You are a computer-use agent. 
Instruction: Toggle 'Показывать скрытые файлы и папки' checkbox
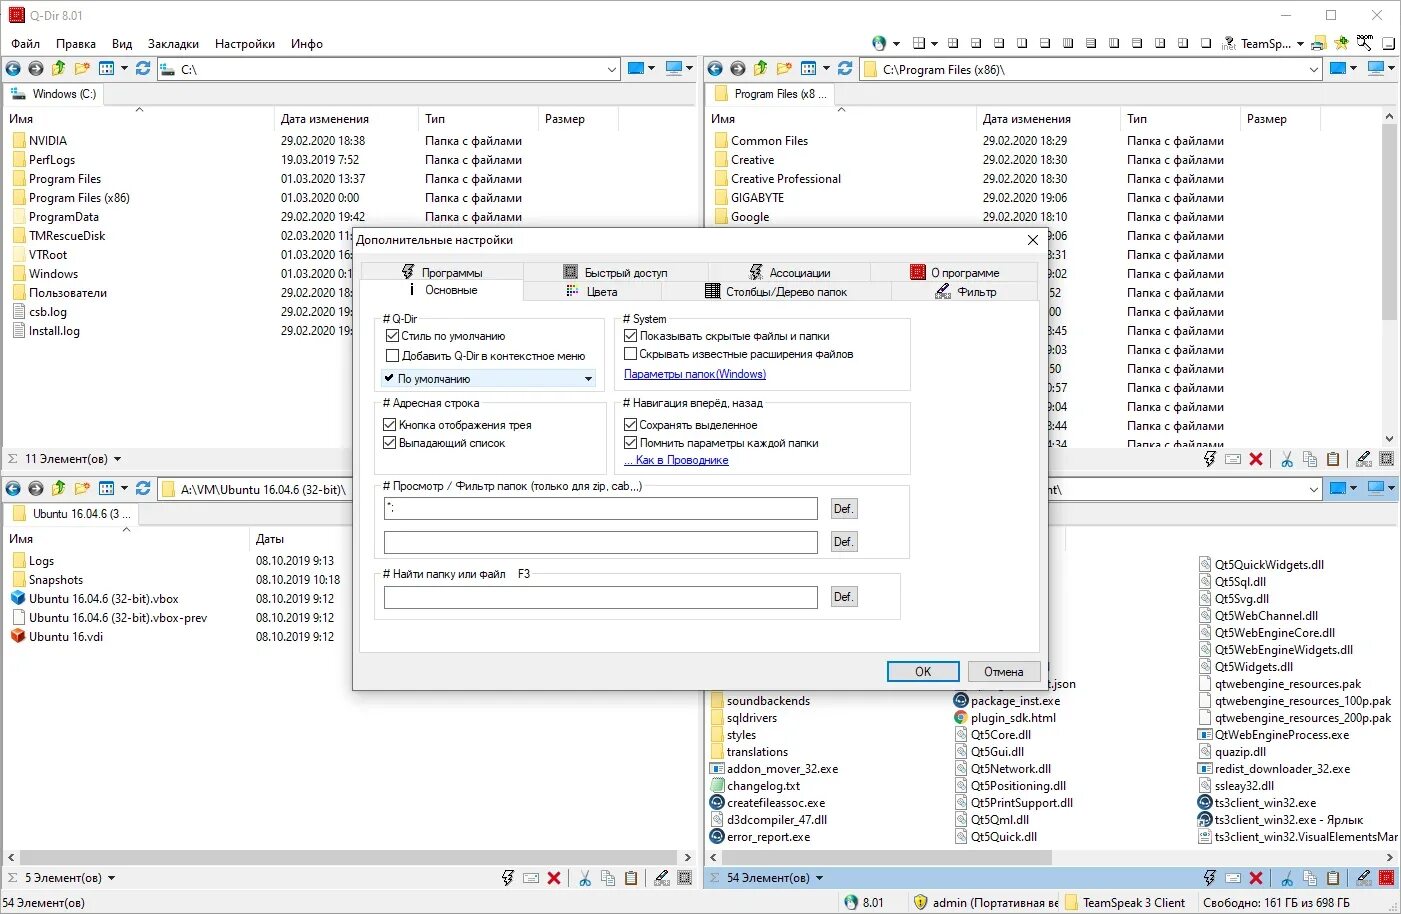click(x=631, y=336)
